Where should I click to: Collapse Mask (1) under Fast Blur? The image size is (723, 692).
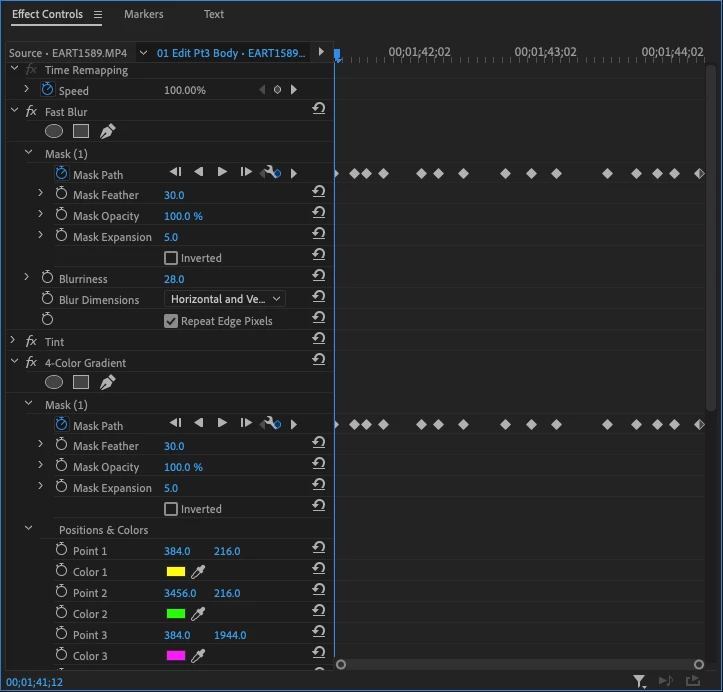click(x=29, y=152)
